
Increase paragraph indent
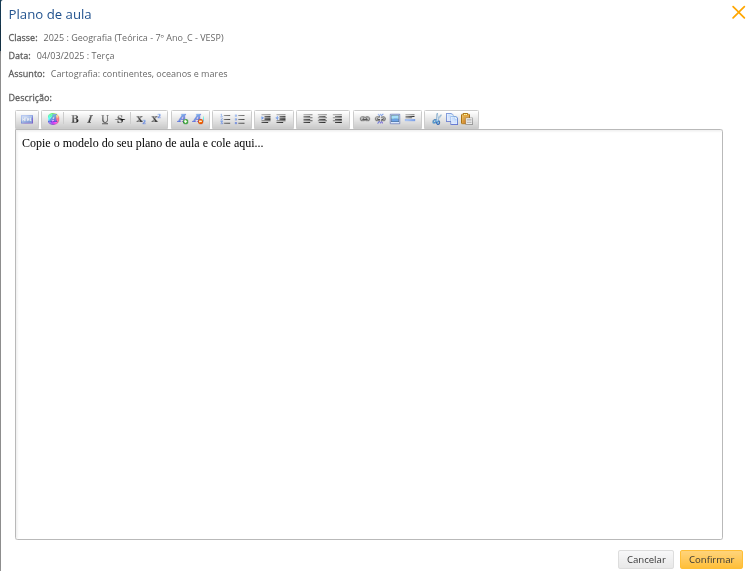[266, 119]
